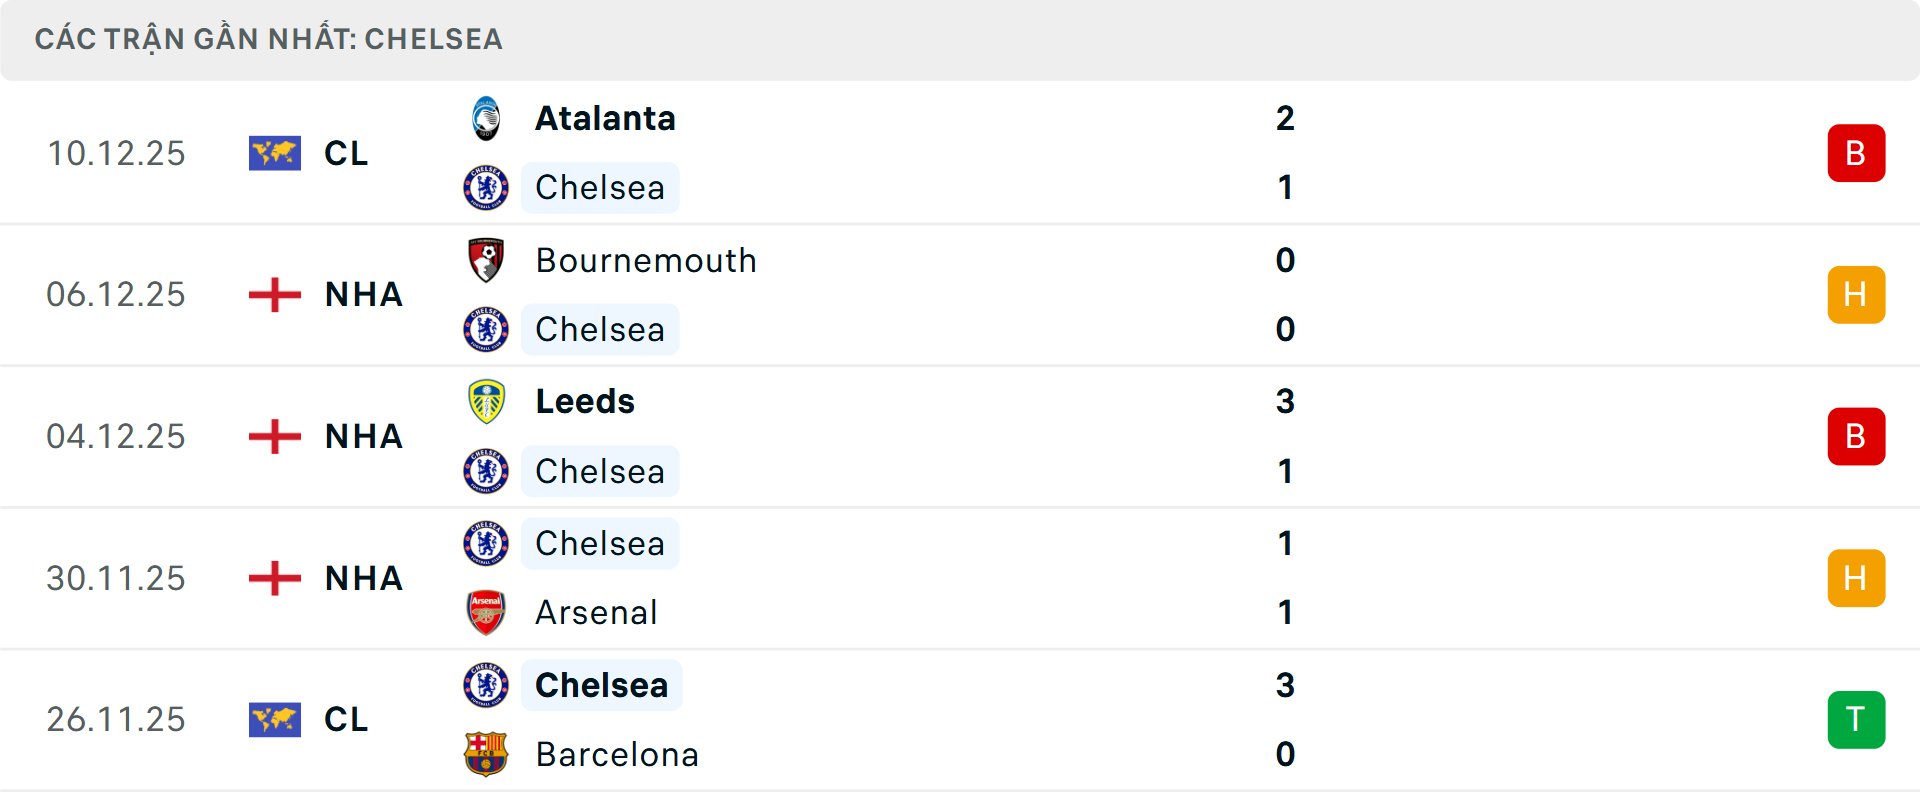Screen dimensions: 1920x792
Task: Click the CL competition label on 26.11.25
Action: pyautogui.click(x=346, y=720)
